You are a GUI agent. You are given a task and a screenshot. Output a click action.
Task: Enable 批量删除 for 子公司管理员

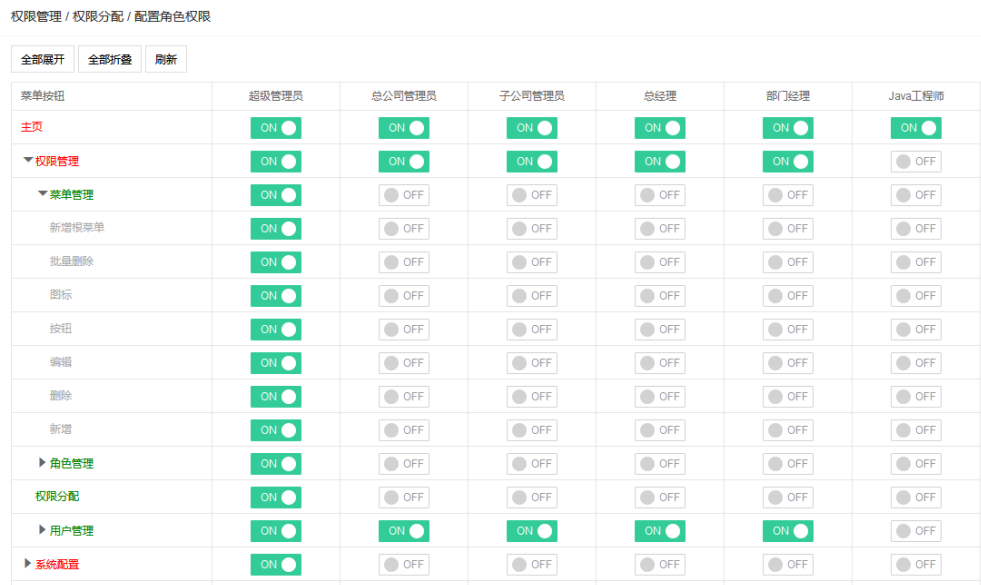tap(532, 262)
